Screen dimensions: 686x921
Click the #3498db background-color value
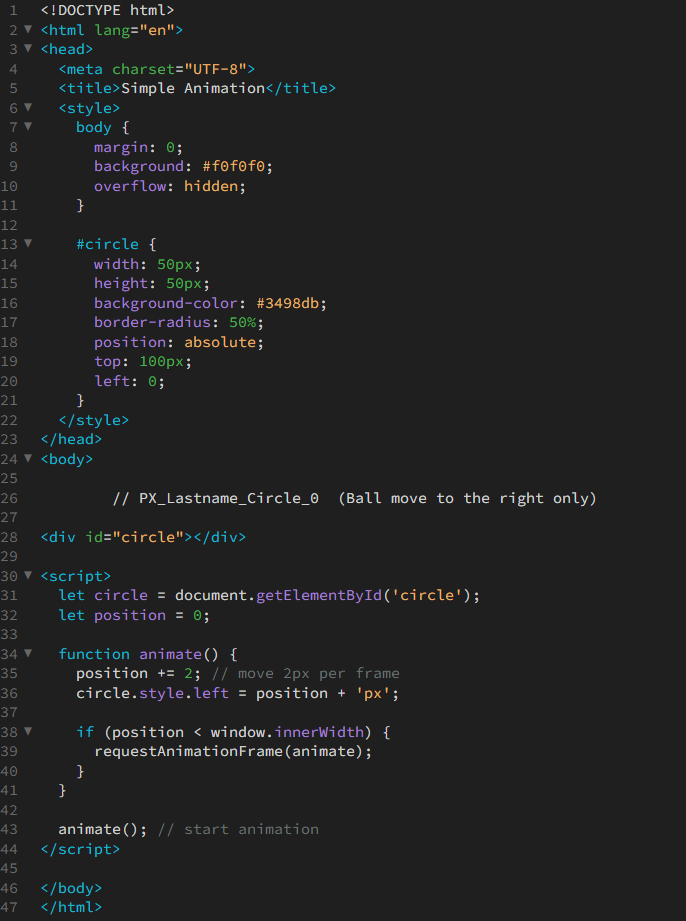coord(291,303)
